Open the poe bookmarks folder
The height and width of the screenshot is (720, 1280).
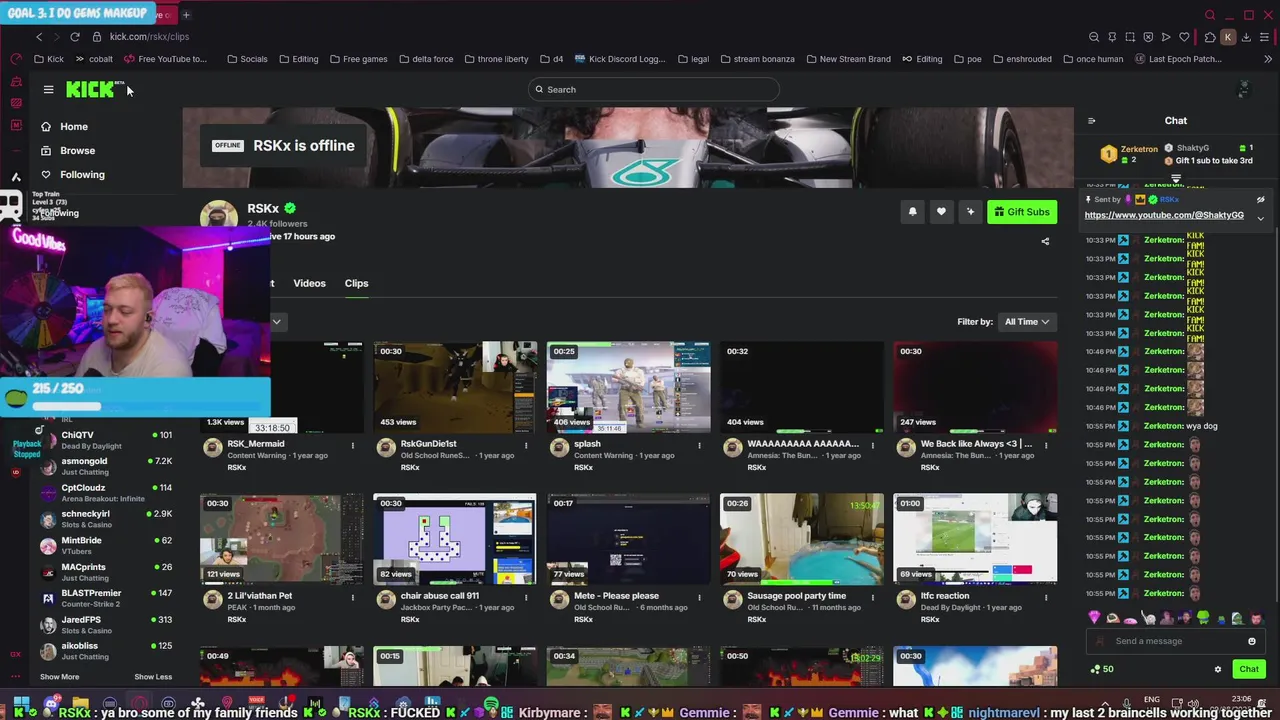pos(967,59)
